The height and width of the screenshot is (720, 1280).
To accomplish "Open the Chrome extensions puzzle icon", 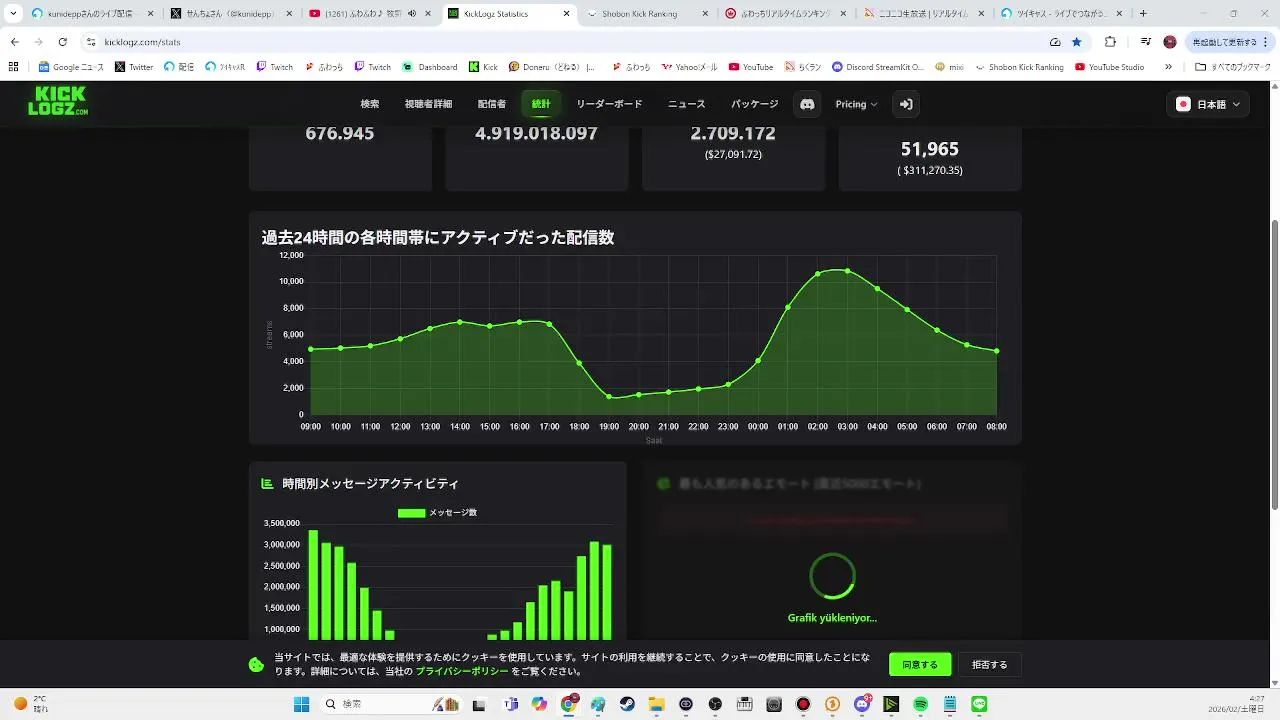I will click(x=1110, y=42).
